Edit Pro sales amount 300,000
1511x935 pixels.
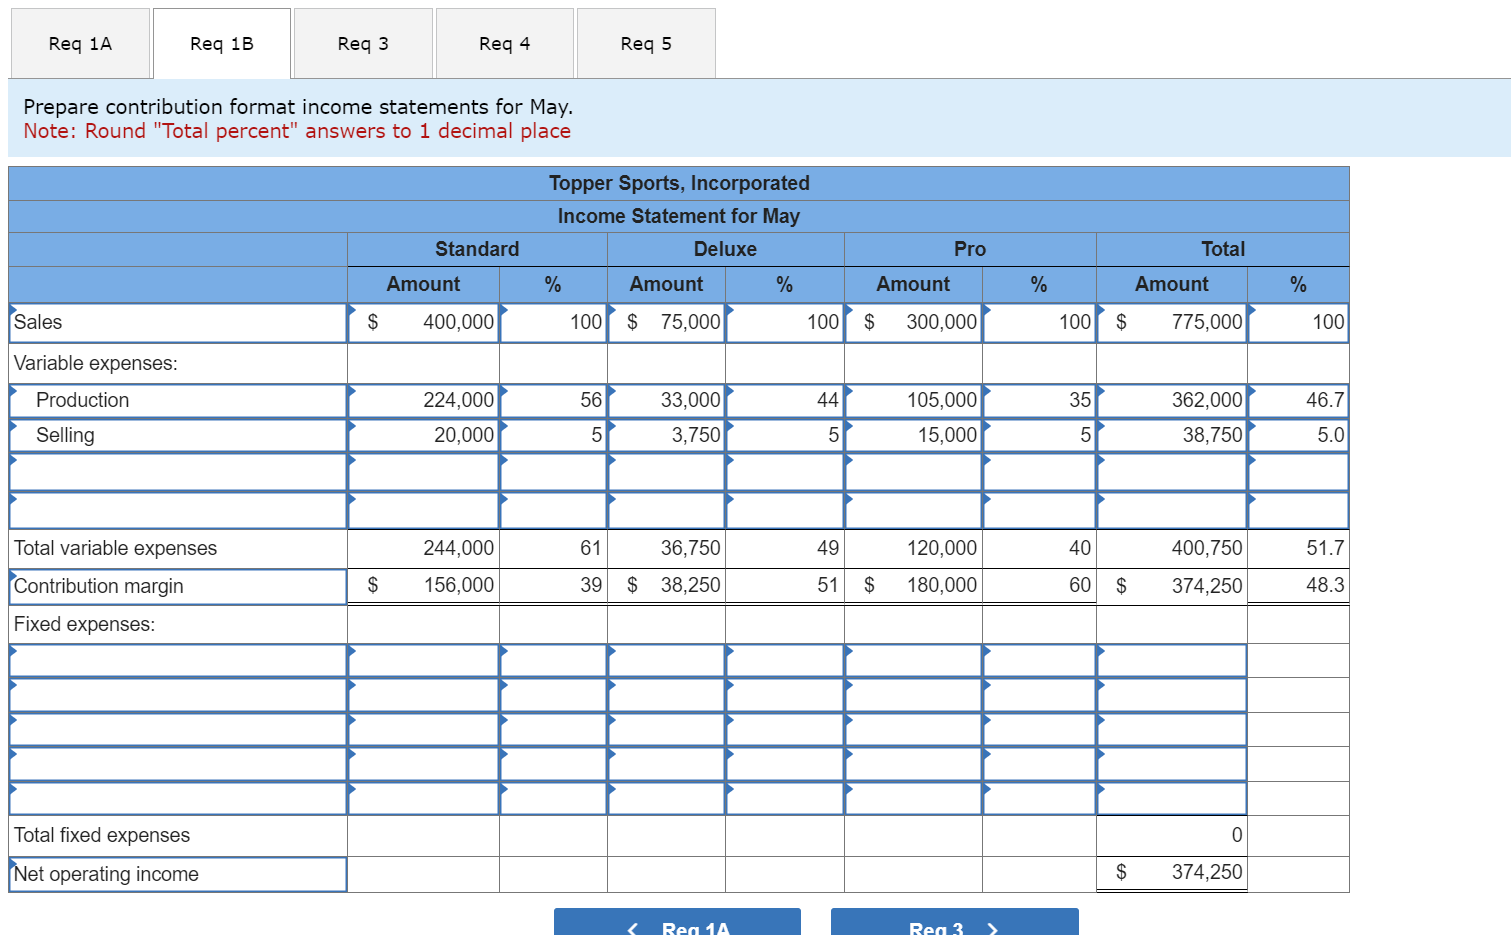913,323
